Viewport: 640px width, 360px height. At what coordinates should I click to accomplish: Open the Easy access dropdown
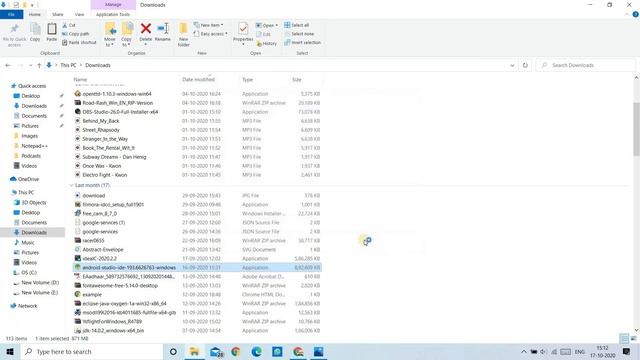click(211, 34)
